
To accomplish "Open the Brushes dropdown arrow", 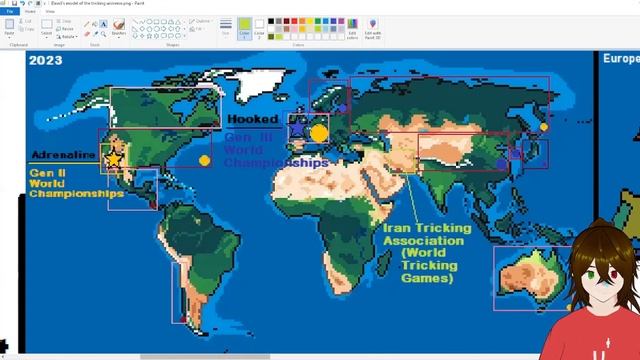I will [119, 38].
